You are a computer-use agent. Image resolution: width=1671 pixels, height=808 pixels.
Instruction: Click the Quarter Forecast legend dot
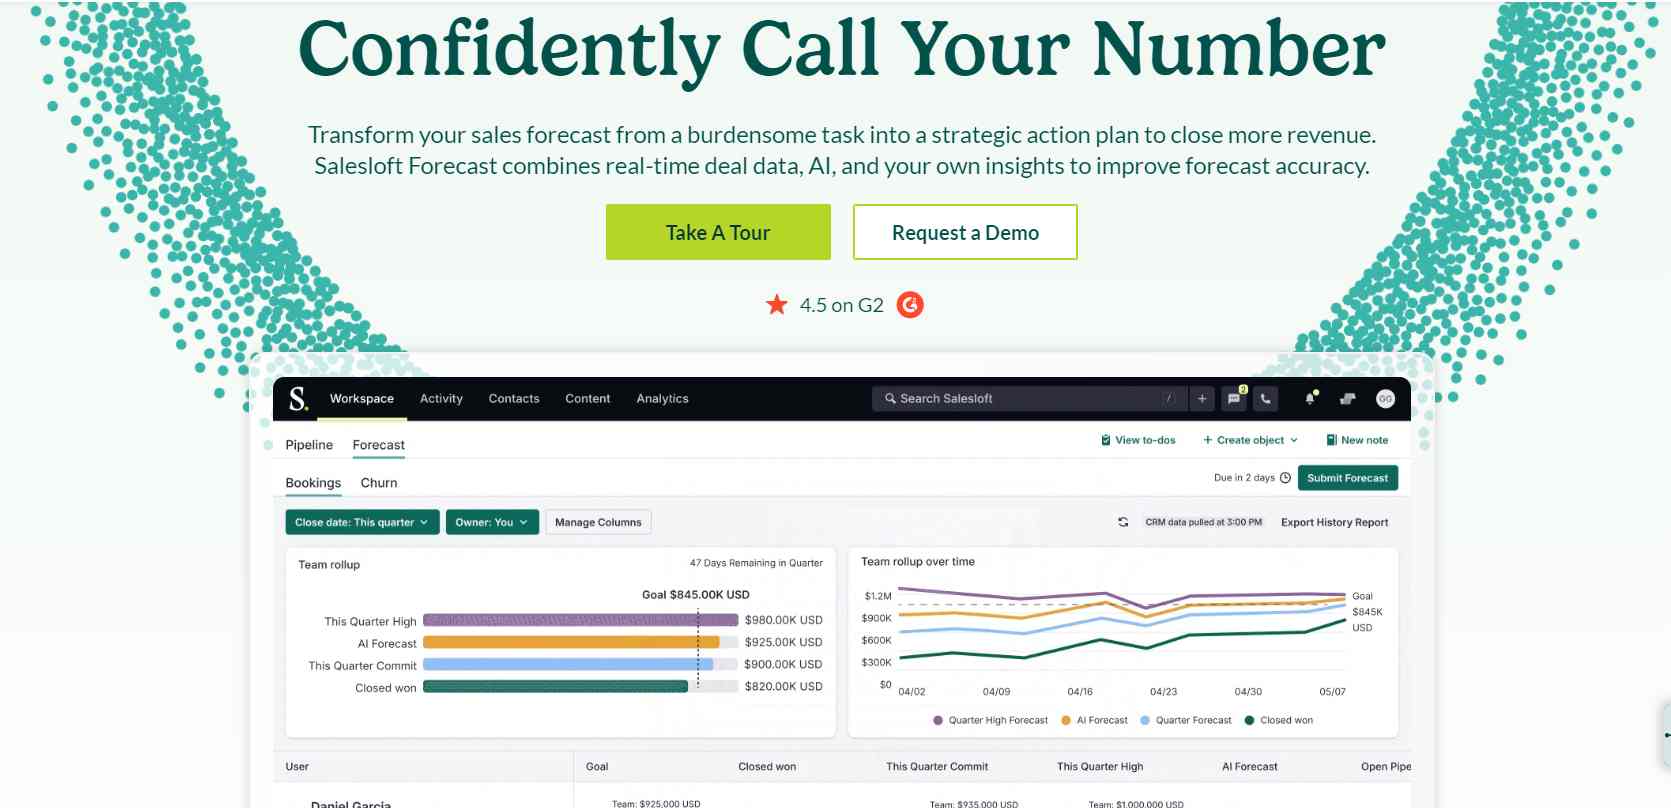(x=1145, y=720)
